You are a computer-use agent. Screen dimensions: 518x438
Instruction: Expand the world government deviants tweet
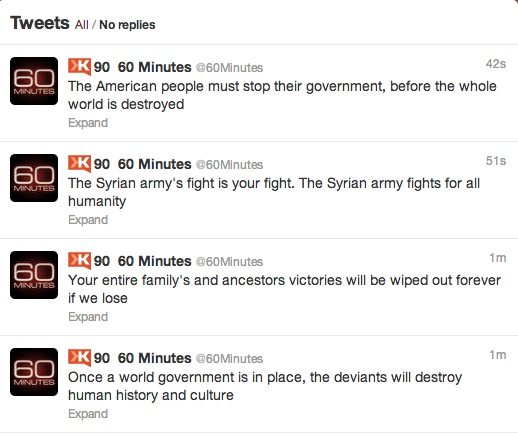tap(88, 414)
